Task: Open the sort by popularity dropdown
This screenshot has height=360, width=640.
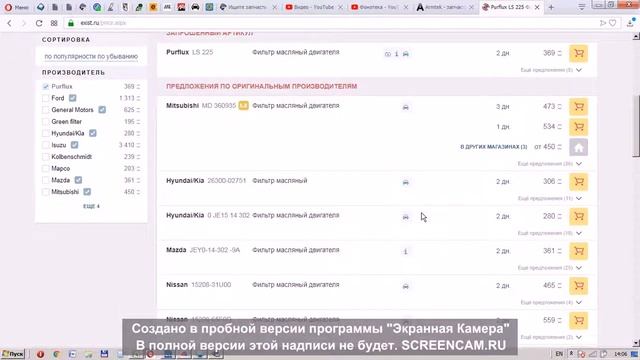Action: point(91,56)
